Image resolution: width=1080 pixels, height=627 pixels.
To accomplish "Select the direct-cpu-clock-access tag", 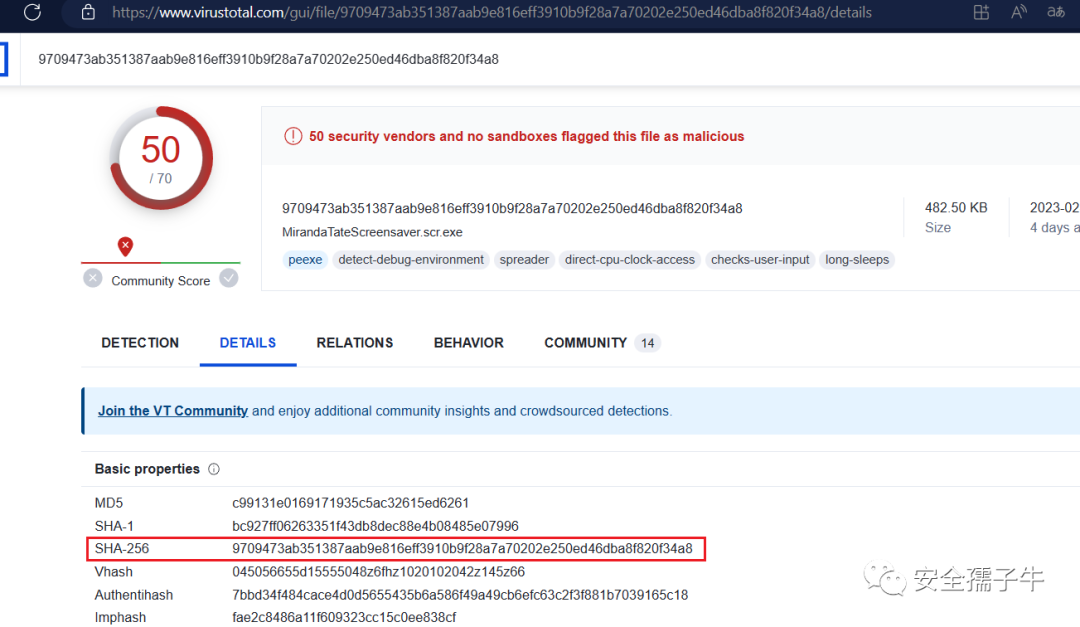I will point(630,260).
